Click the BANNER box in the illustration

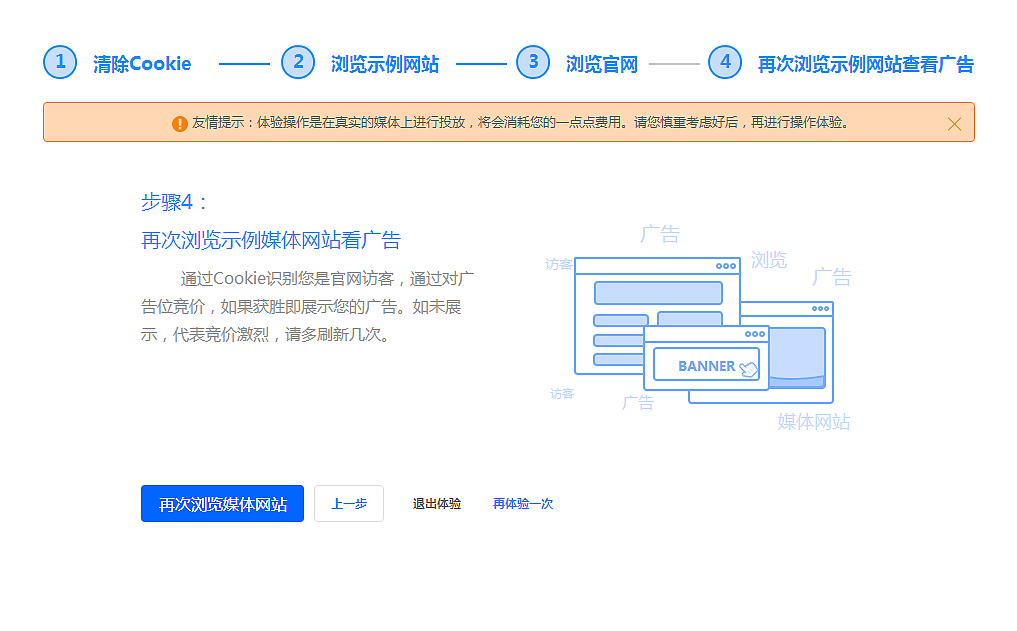[706, 365]
